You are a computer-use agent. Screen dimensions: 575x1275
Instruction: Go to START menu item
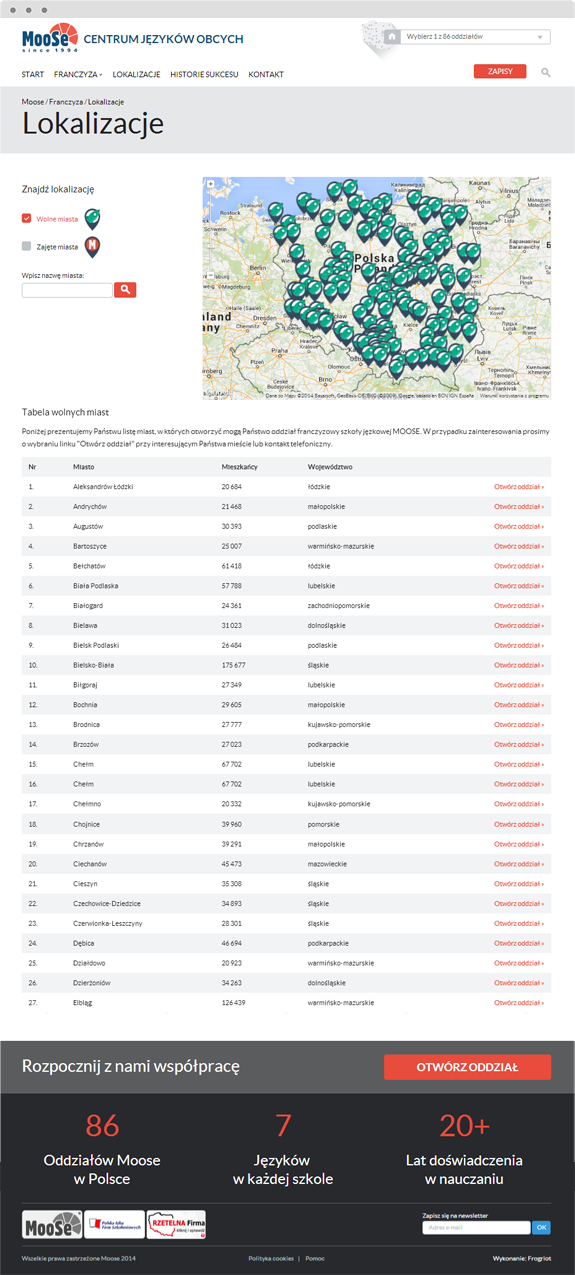[x=33, y=75]
